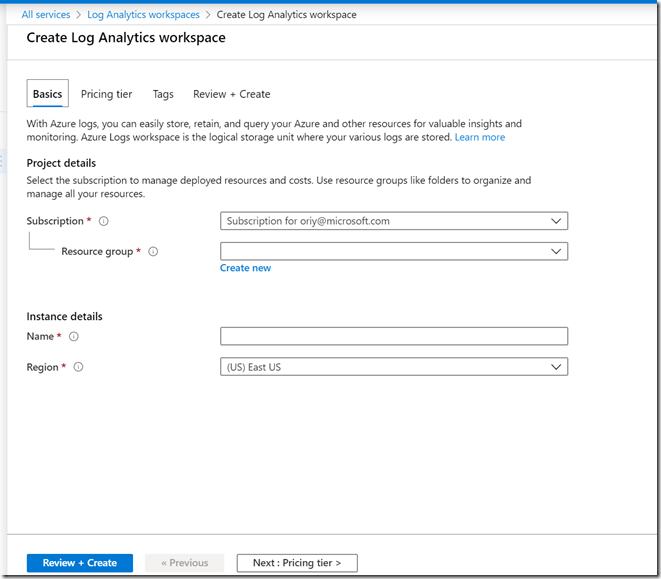Click the Create Log Analytics workspace breadcrumb text

point(287,14)
